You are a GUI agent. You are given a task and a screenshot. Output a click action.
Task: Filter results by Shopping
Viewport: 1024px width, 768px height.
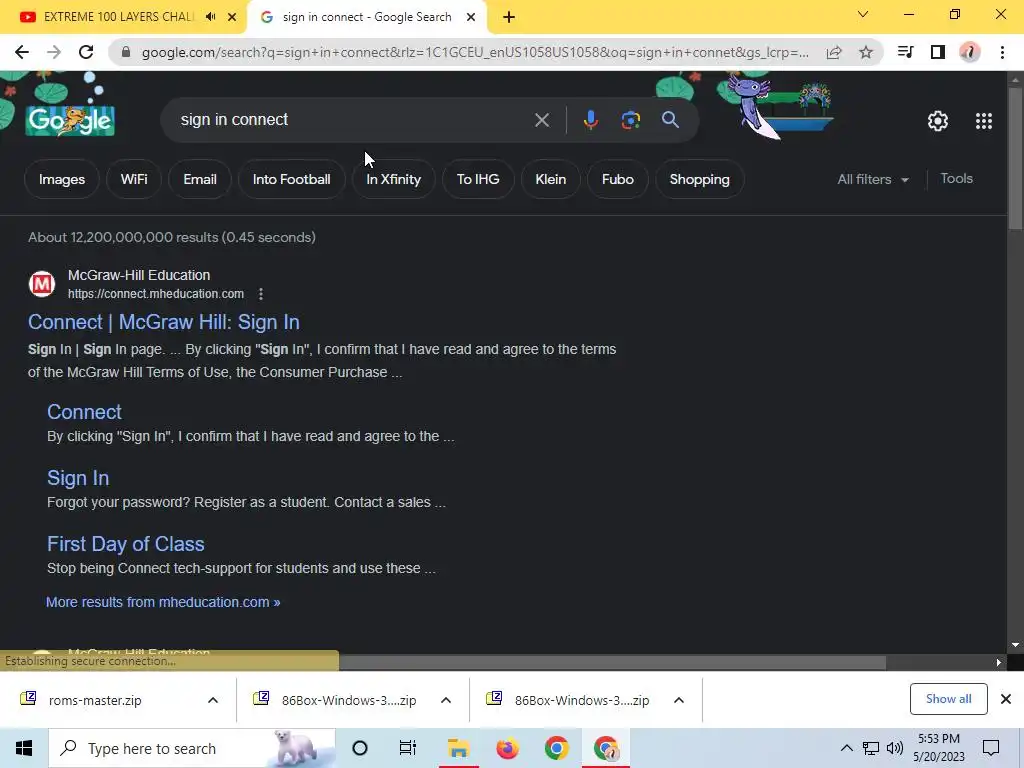699,180
